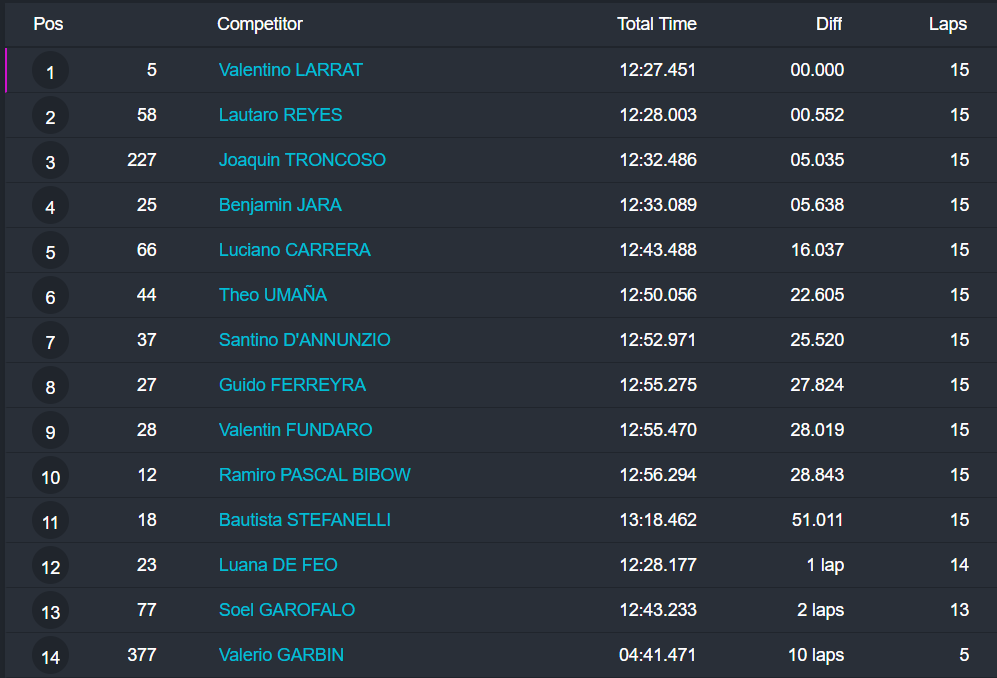Click position 3 circle badge

coord(50,161)
